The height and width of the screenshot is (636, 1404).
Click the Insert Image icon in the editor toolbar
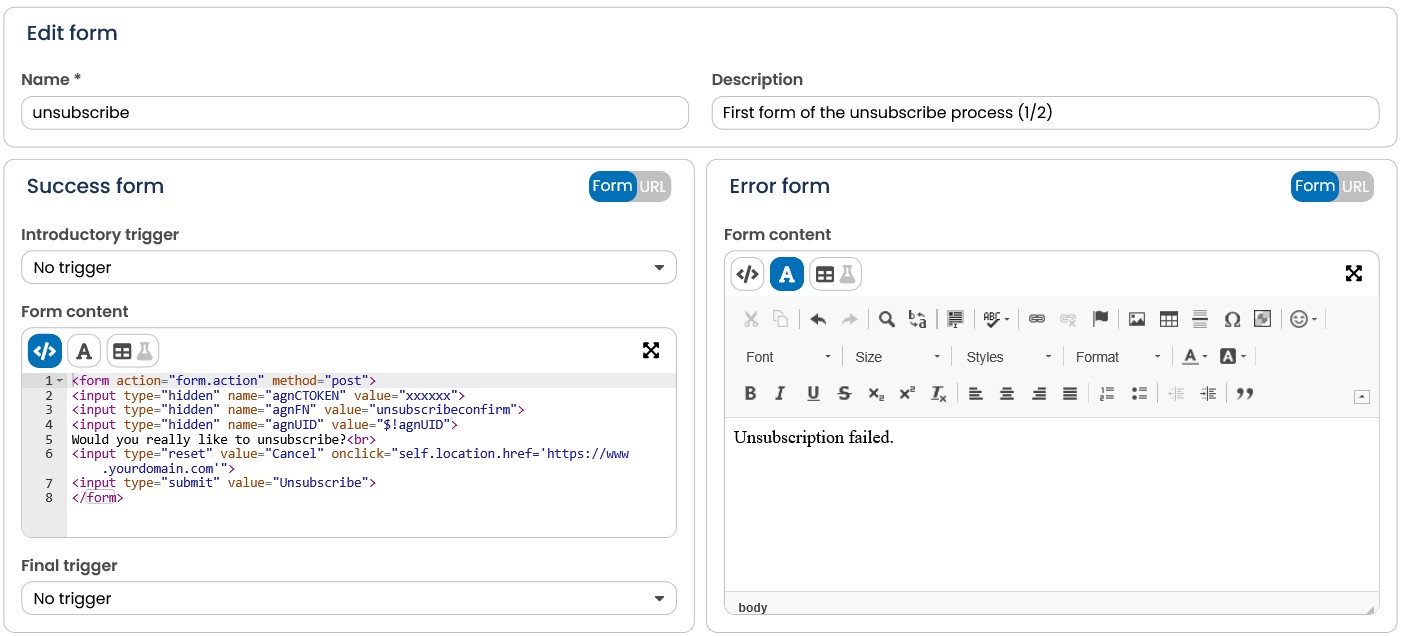pyautogui.click(x=1137, y=319)
